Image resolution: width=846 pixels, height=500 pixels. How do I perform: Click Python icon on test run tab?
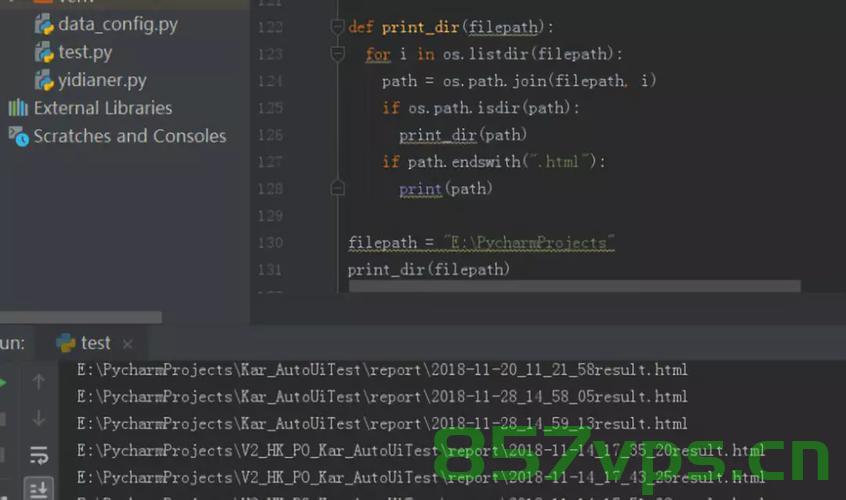pos(65,343)
